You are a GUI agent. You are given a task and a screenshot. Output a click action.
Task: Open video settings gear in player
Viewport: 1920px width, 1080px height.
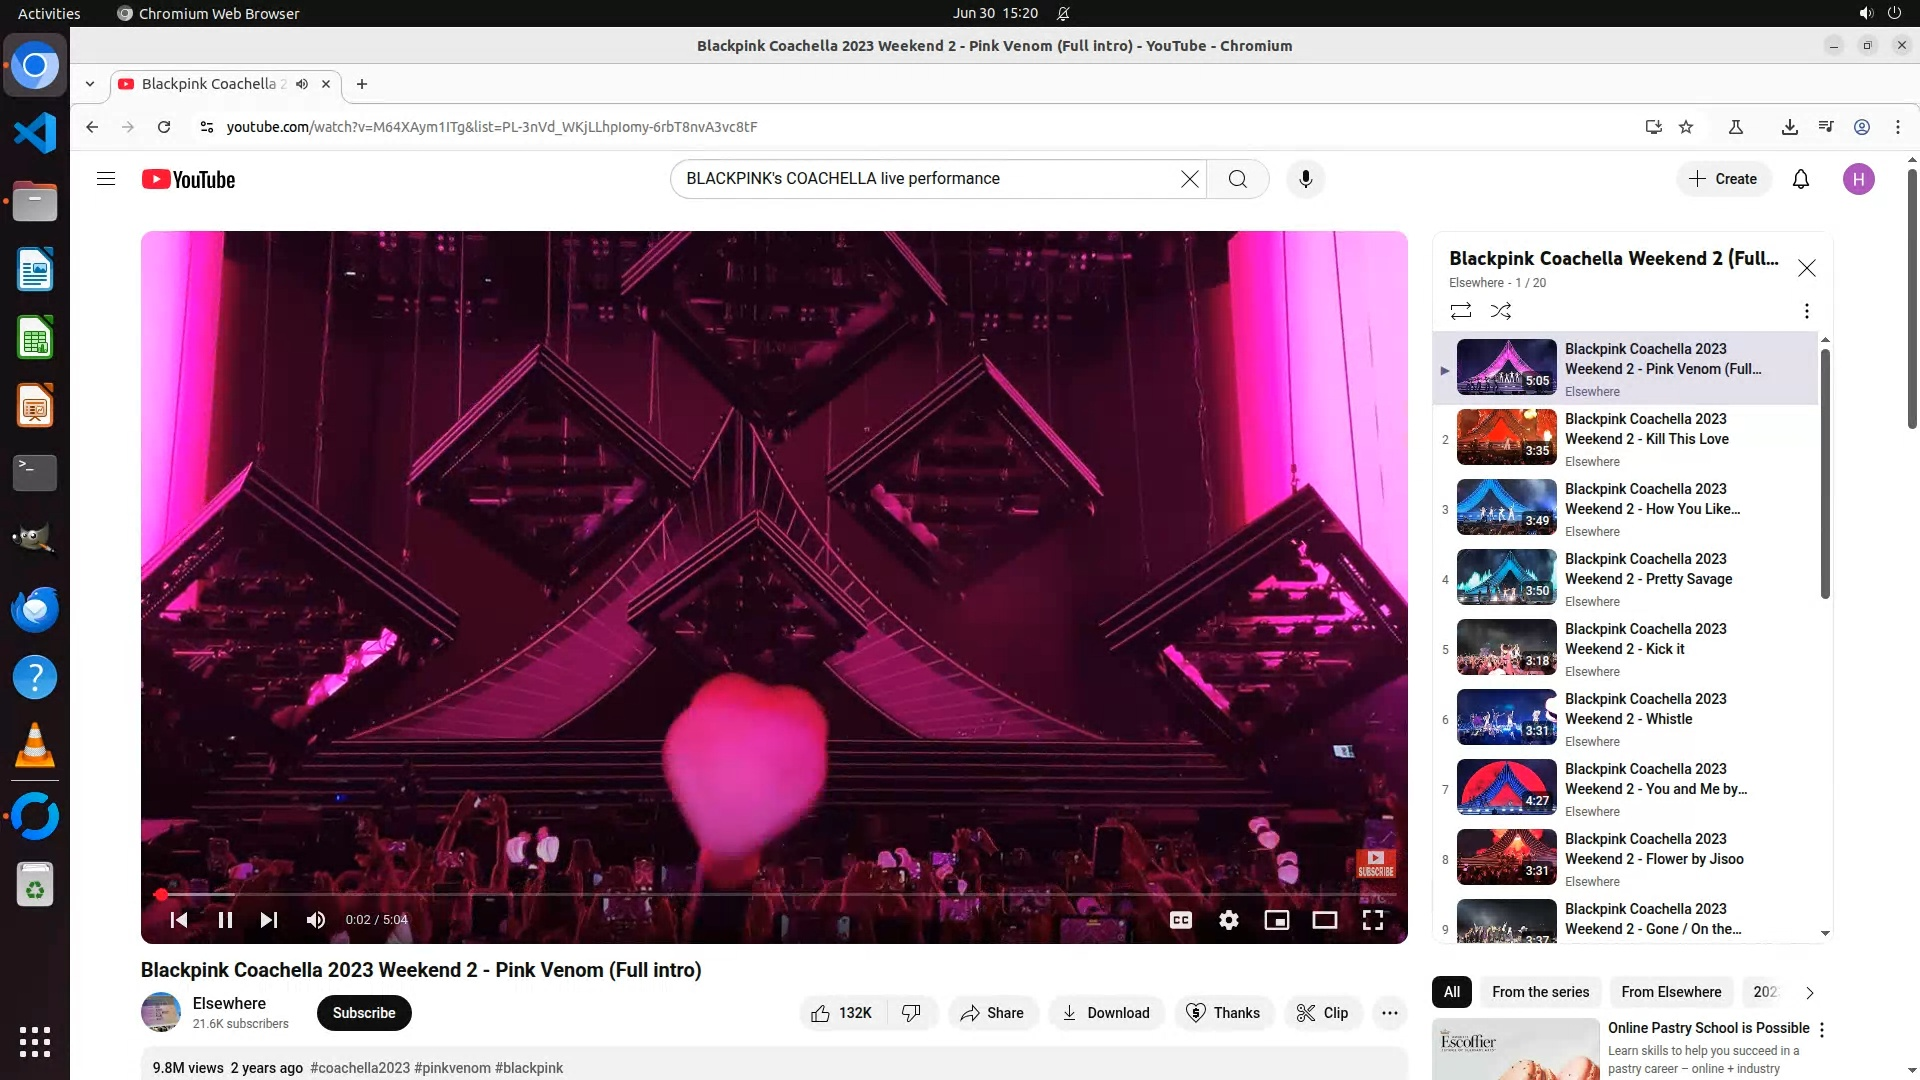[x=1228, y=920]
